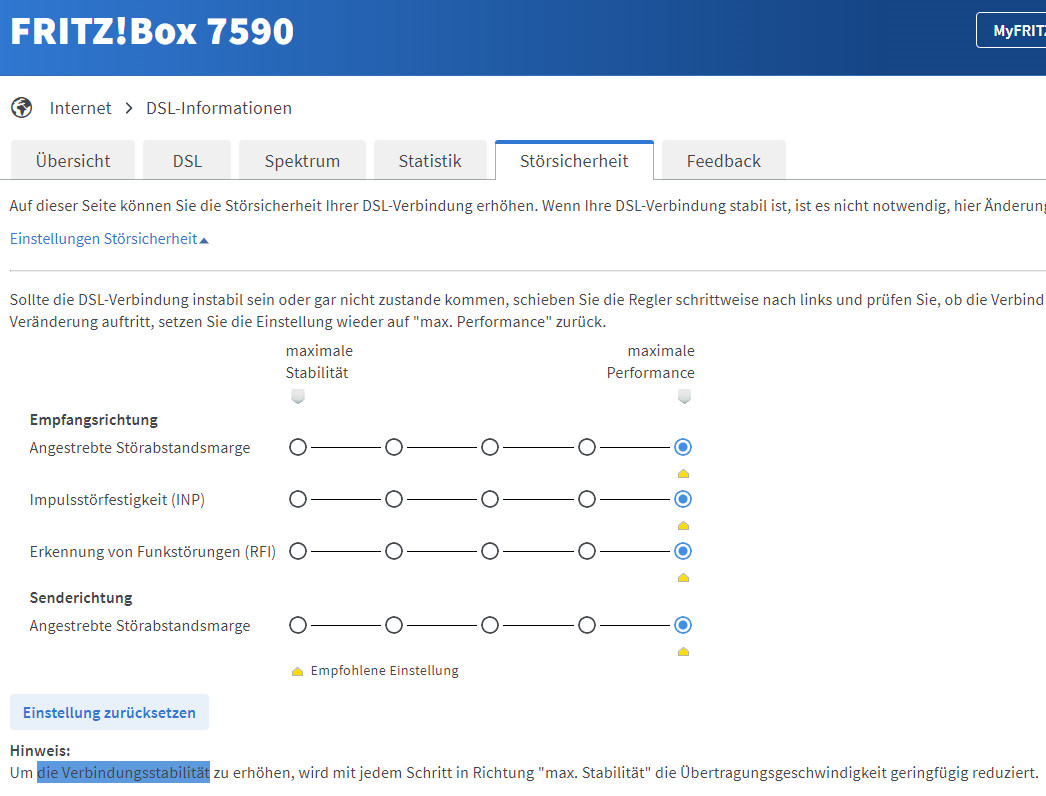Click the gray marker under maximale Stabilität
1046x796 pixels.
298,397
